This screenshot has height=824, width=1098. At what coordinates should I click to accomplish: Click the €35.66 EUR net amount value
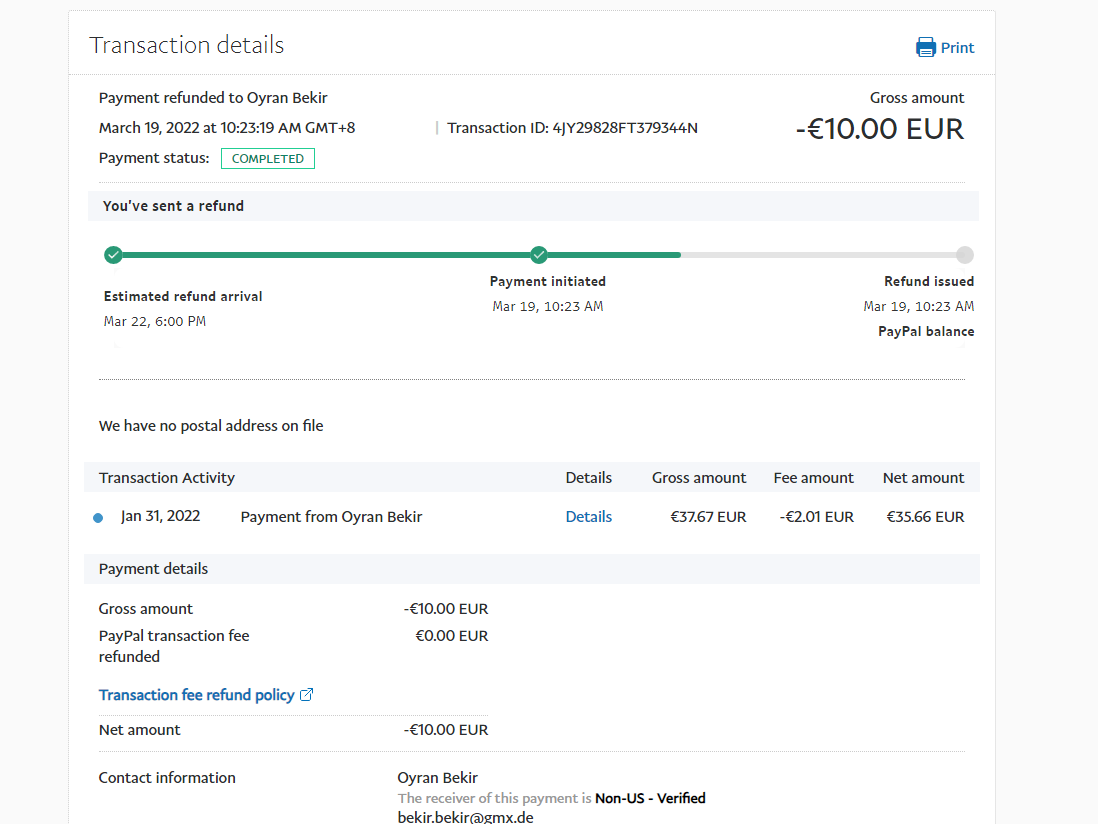tap(925, 517)
